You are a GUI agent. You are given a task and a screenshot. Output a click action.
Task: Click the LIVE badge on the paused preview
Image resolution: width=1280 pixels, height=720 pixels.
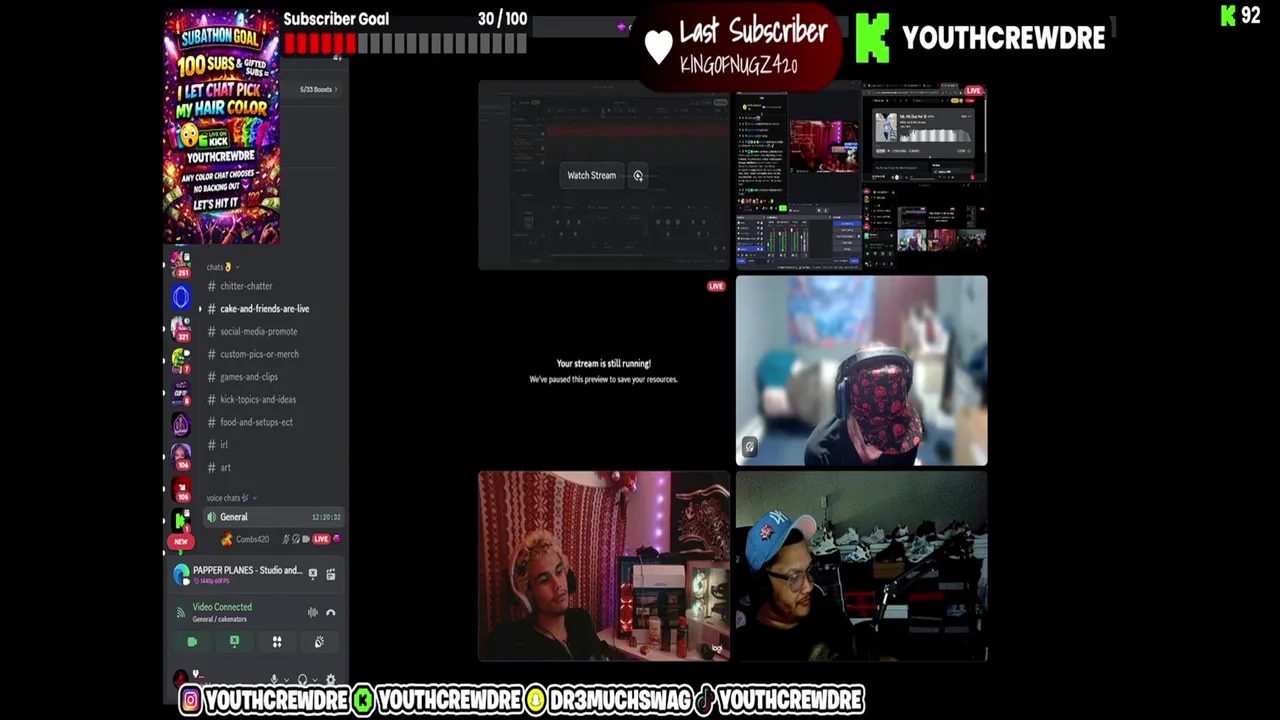716,286
